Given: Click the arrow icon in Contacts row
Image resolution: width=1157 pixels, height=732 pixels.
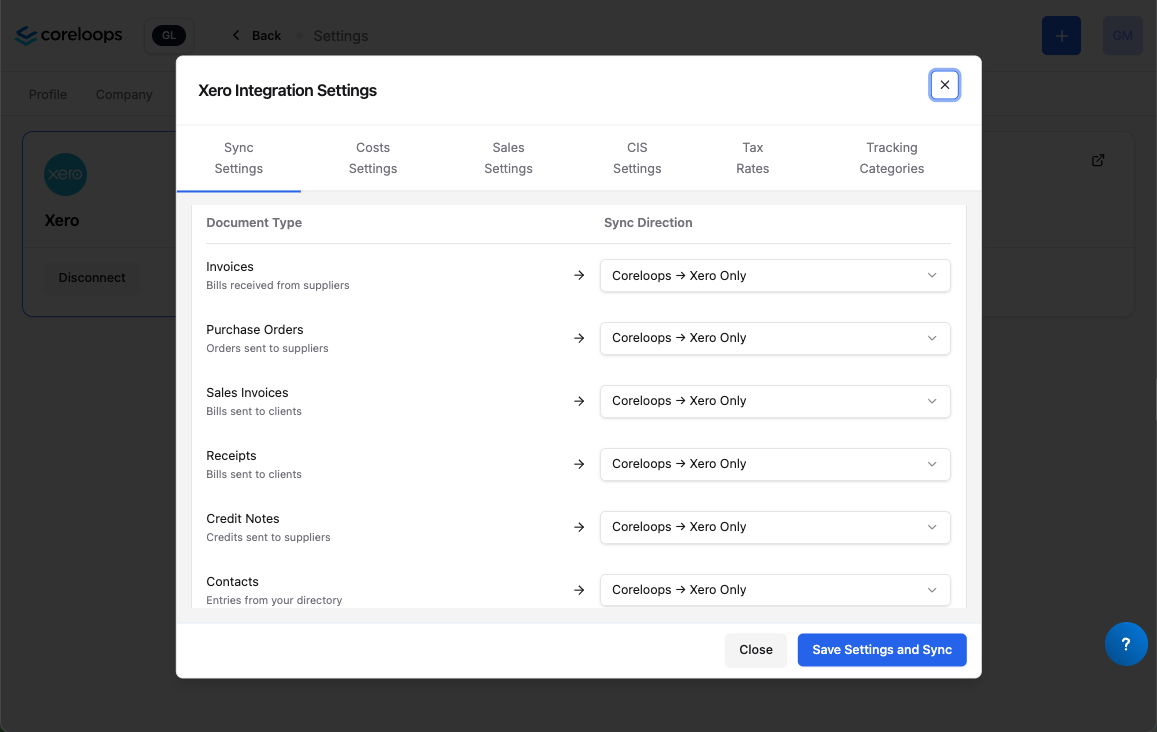Looking at the screenshot, I should (x=579, y=590).
